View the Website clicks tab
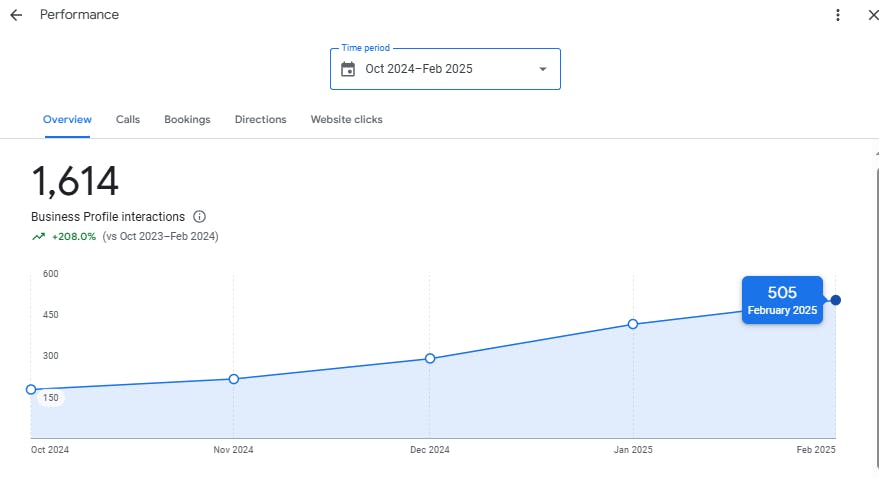879x478 pixels. [346, 120]
